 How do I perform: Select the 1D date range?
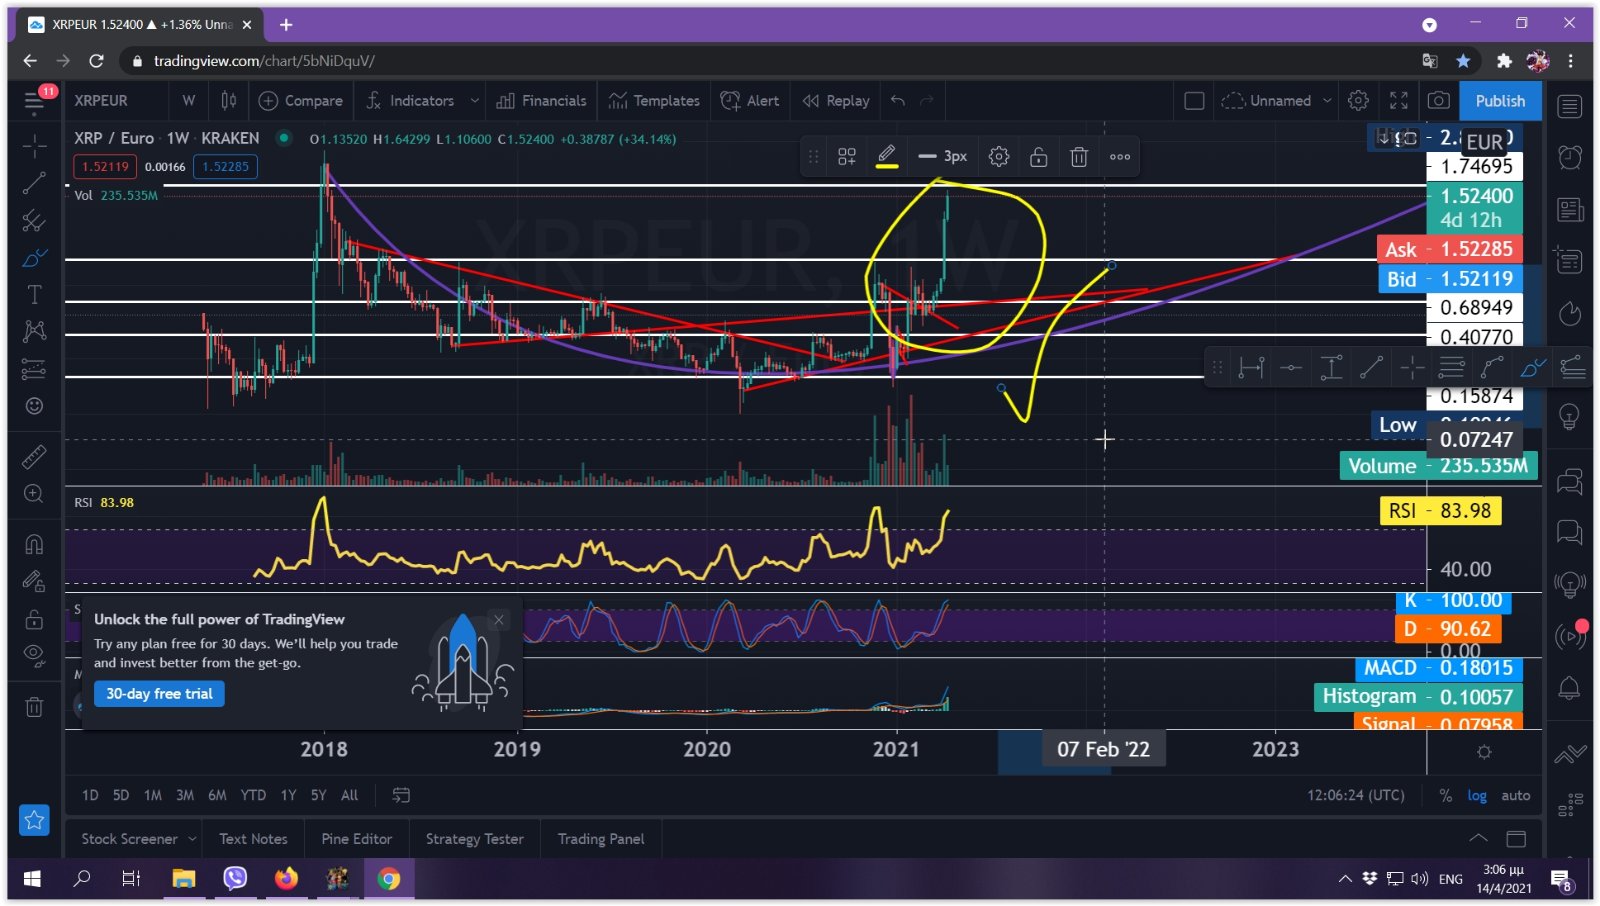click(90, 796)
